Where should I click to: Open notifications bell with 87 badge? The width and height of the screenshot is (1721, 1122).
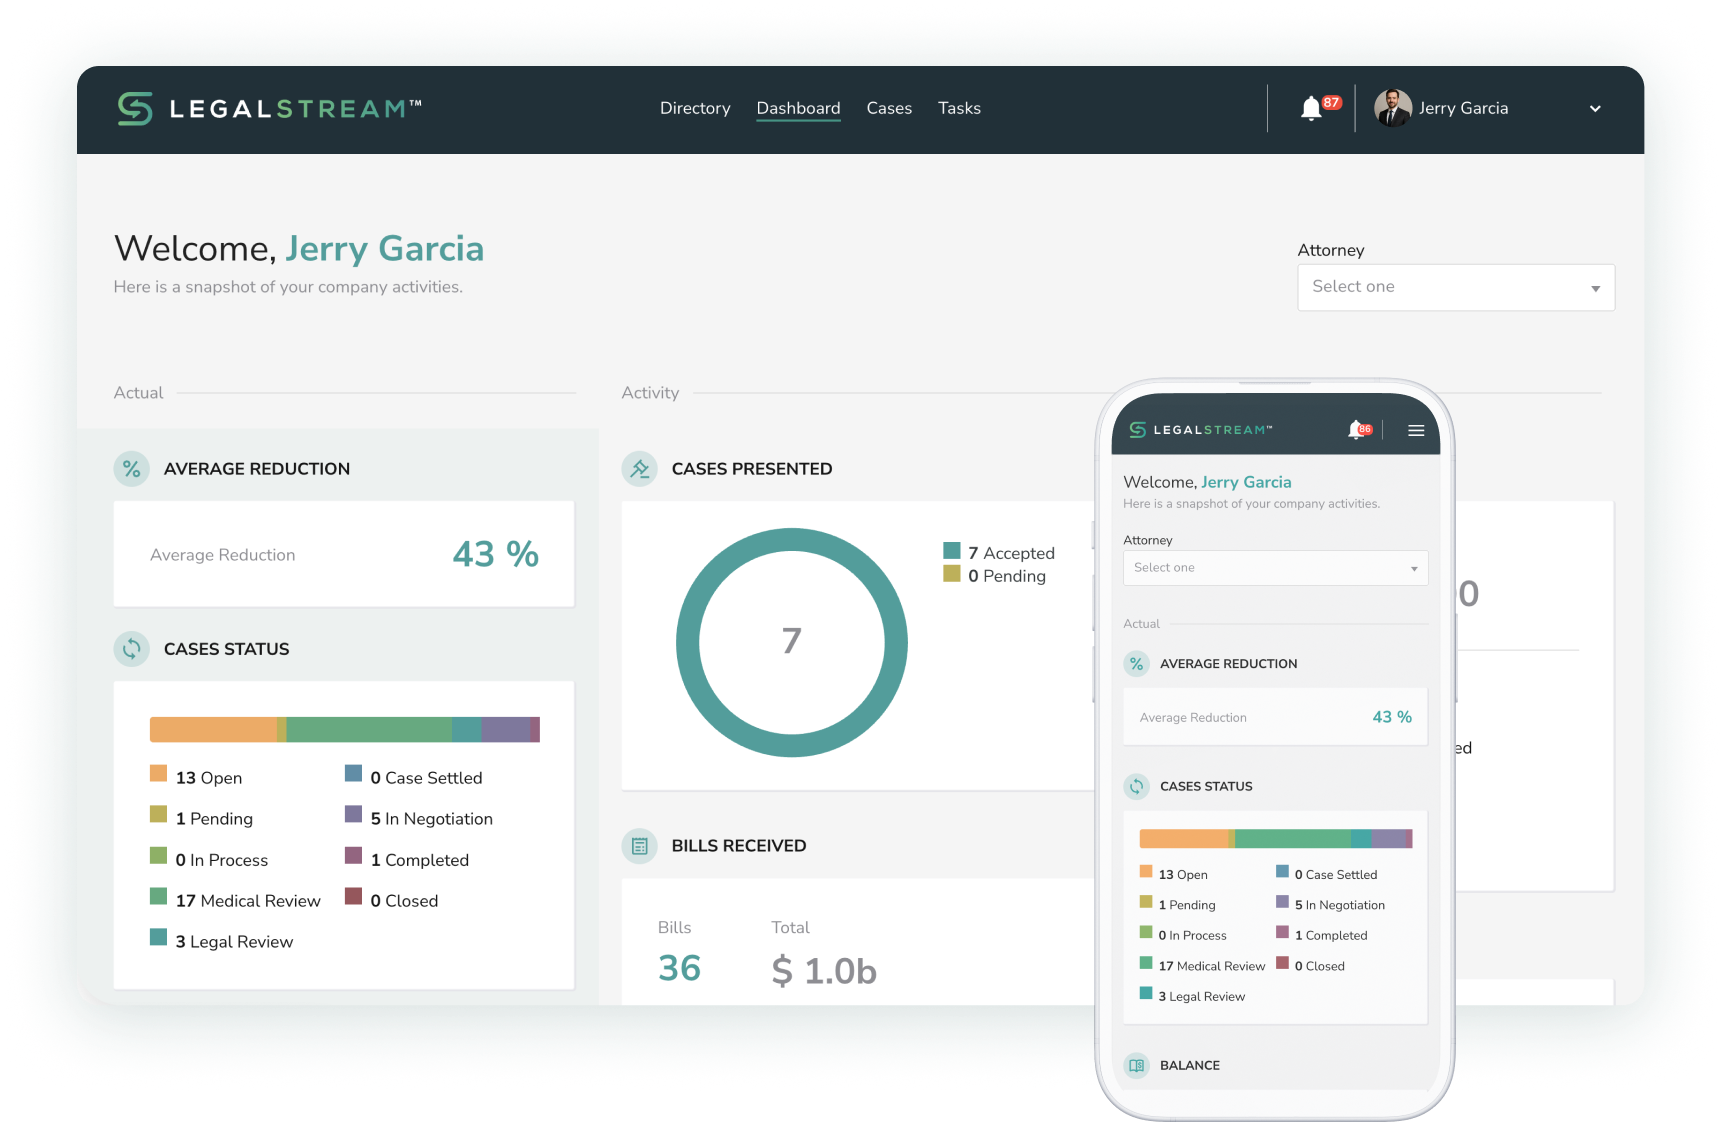point(1311,109)
